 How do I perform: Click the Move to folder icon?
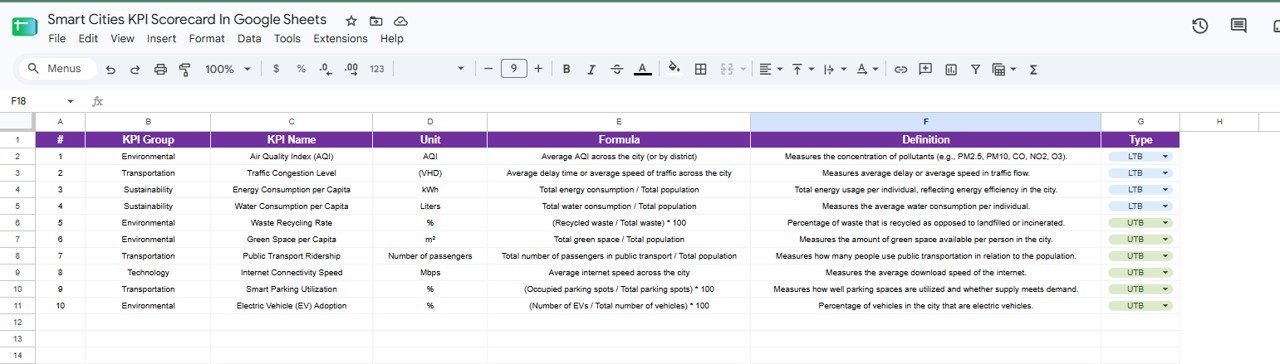click(x=376, y=21)
